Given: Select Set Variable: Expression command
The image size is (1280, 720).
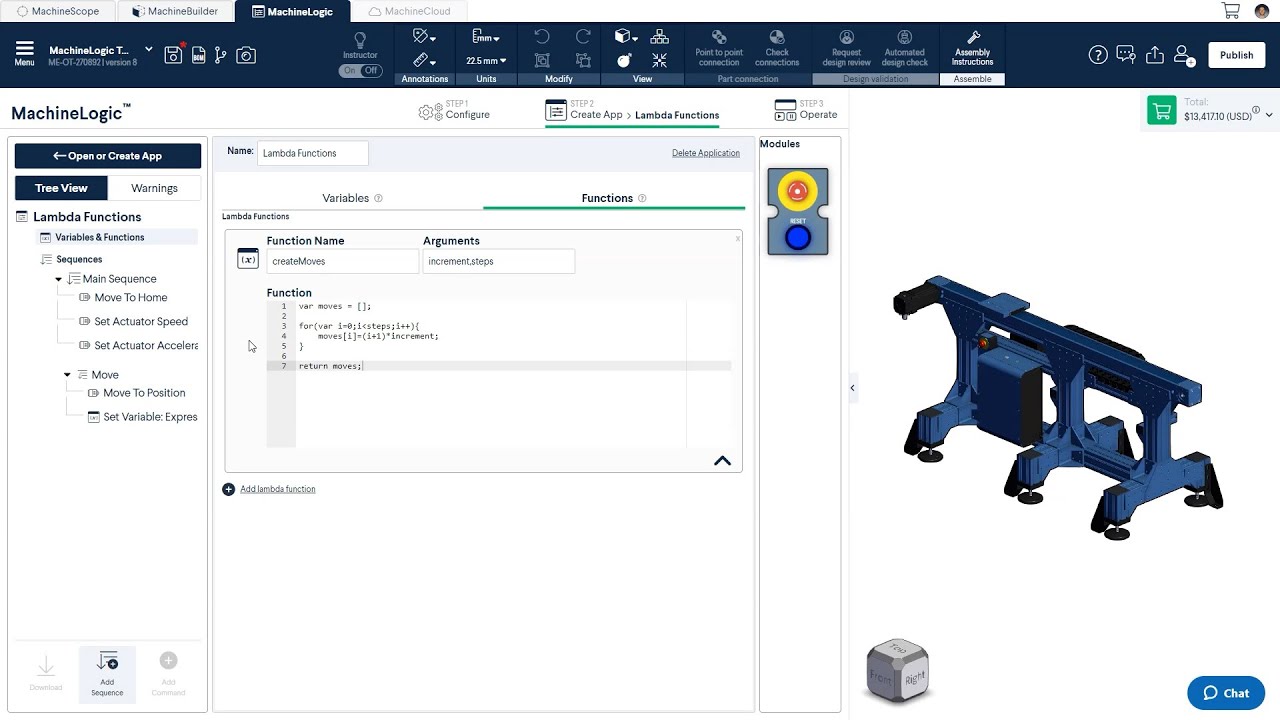Looking at the screenshot, I should click(x=142, y=417).
